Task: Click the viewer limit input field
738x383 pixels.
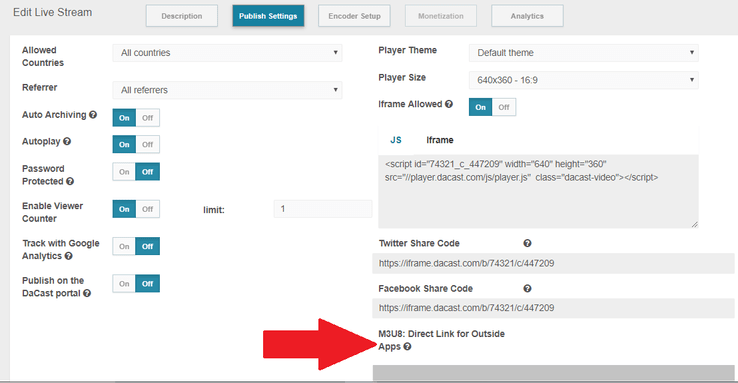Action: click(323, 209)
